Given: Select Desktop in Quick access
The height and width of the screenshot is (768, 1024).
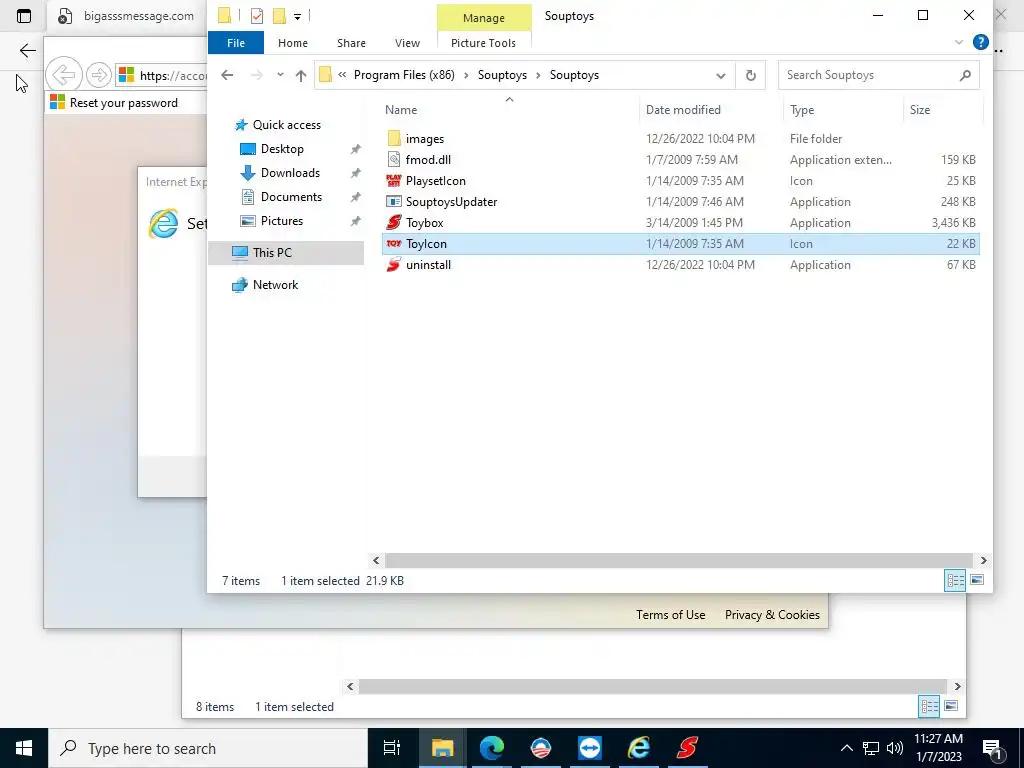Looking at the screenshot, I should (282, 148).
